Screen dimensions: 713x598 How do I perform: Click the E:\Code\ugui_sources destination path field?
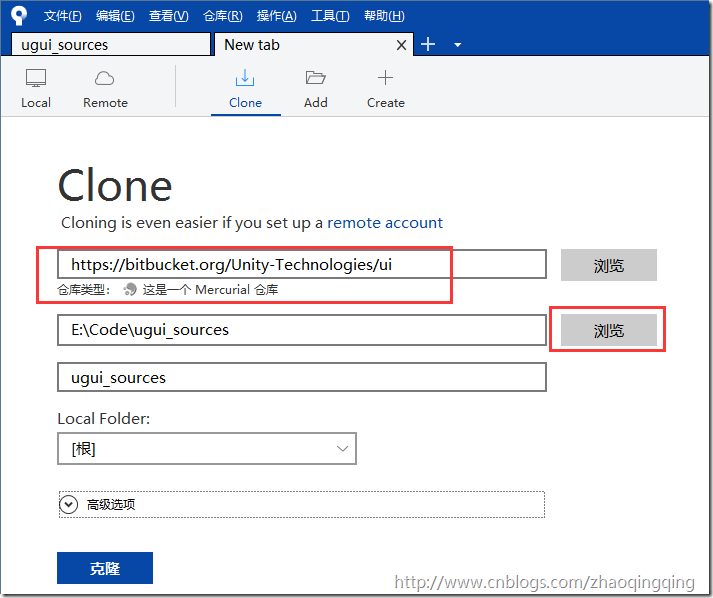tap(301, 330)
